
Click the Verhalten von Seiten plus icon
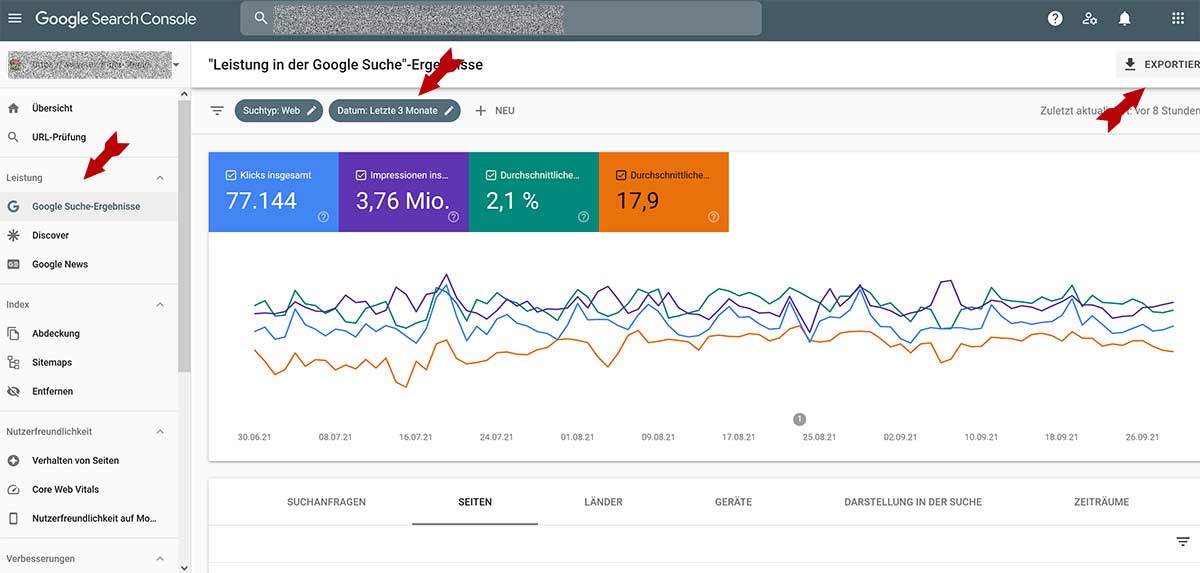pyautogui.click(x=13, y=460)
